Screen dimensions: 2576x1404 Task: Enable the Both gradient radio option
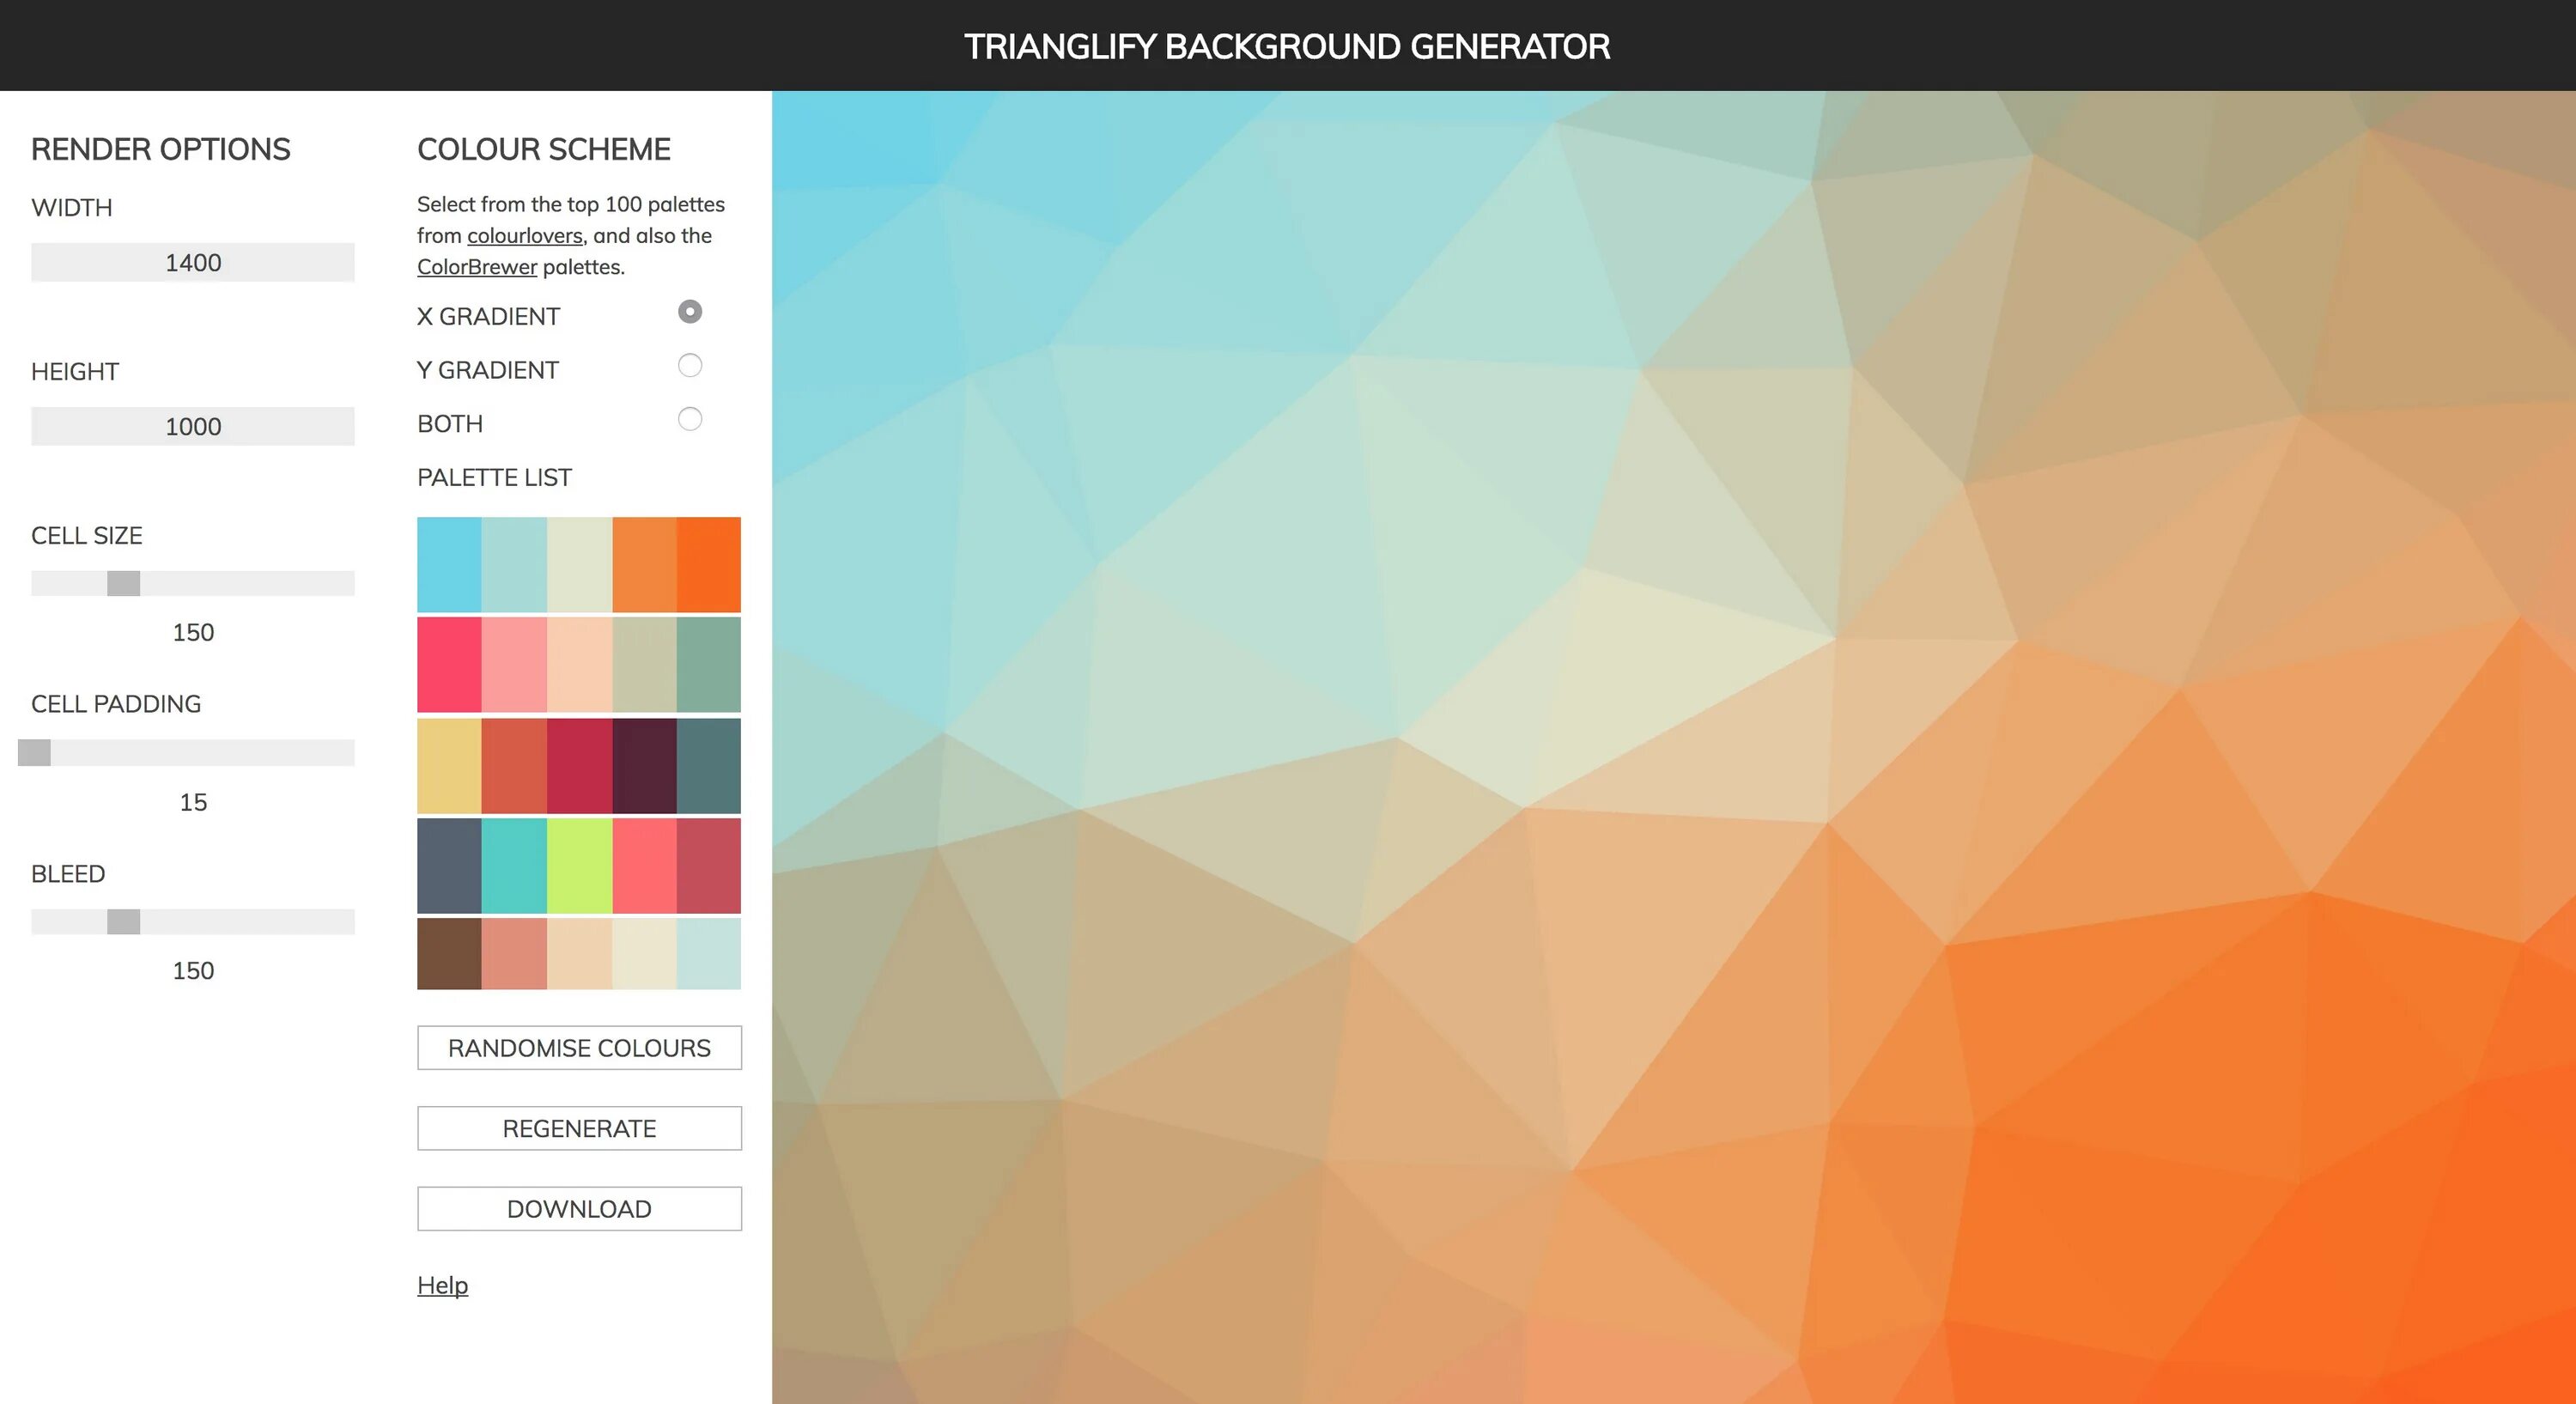[x=689, y=419]
